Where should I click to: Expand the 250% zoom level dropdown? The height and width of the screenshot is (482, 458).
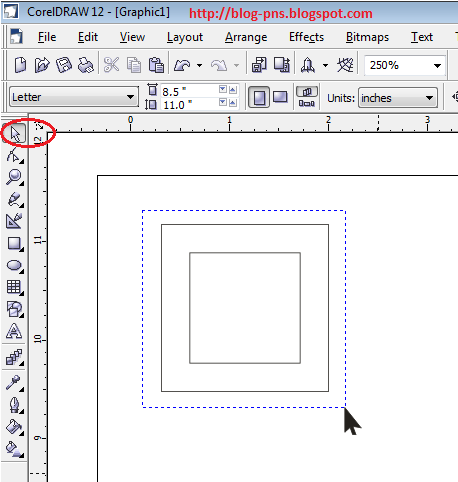pyautogui.click(x=437, y=66)
